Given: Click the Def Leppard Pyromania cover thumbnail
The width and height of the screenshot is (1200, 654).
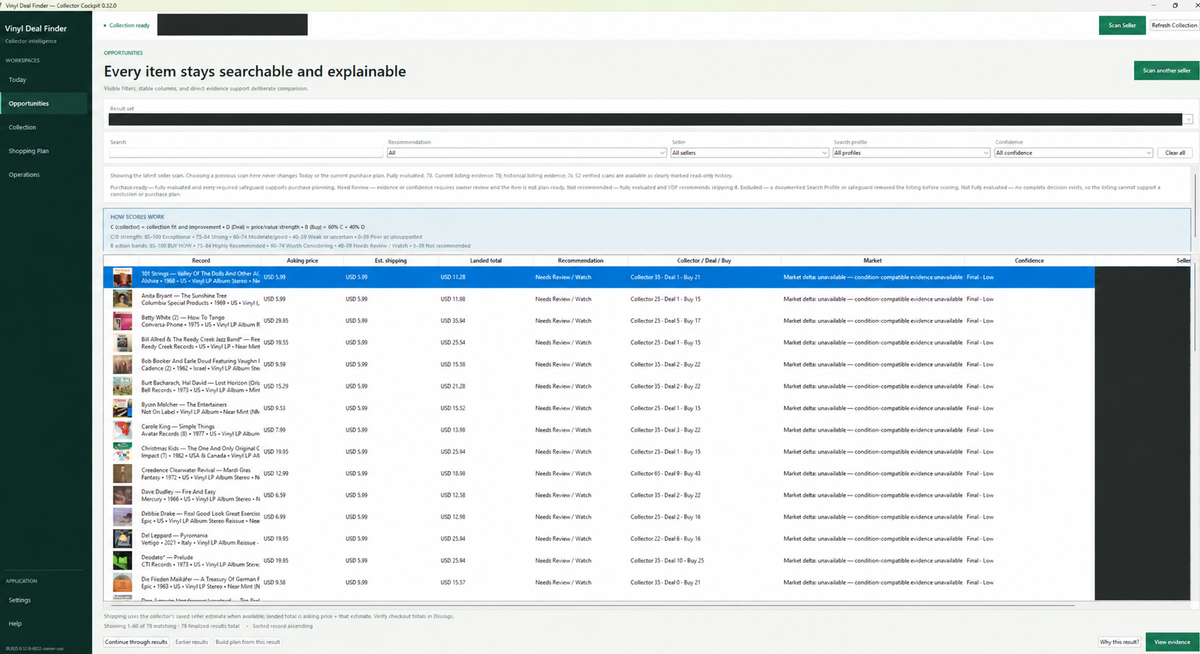Looking at the screenshot, I should [123, 538].
